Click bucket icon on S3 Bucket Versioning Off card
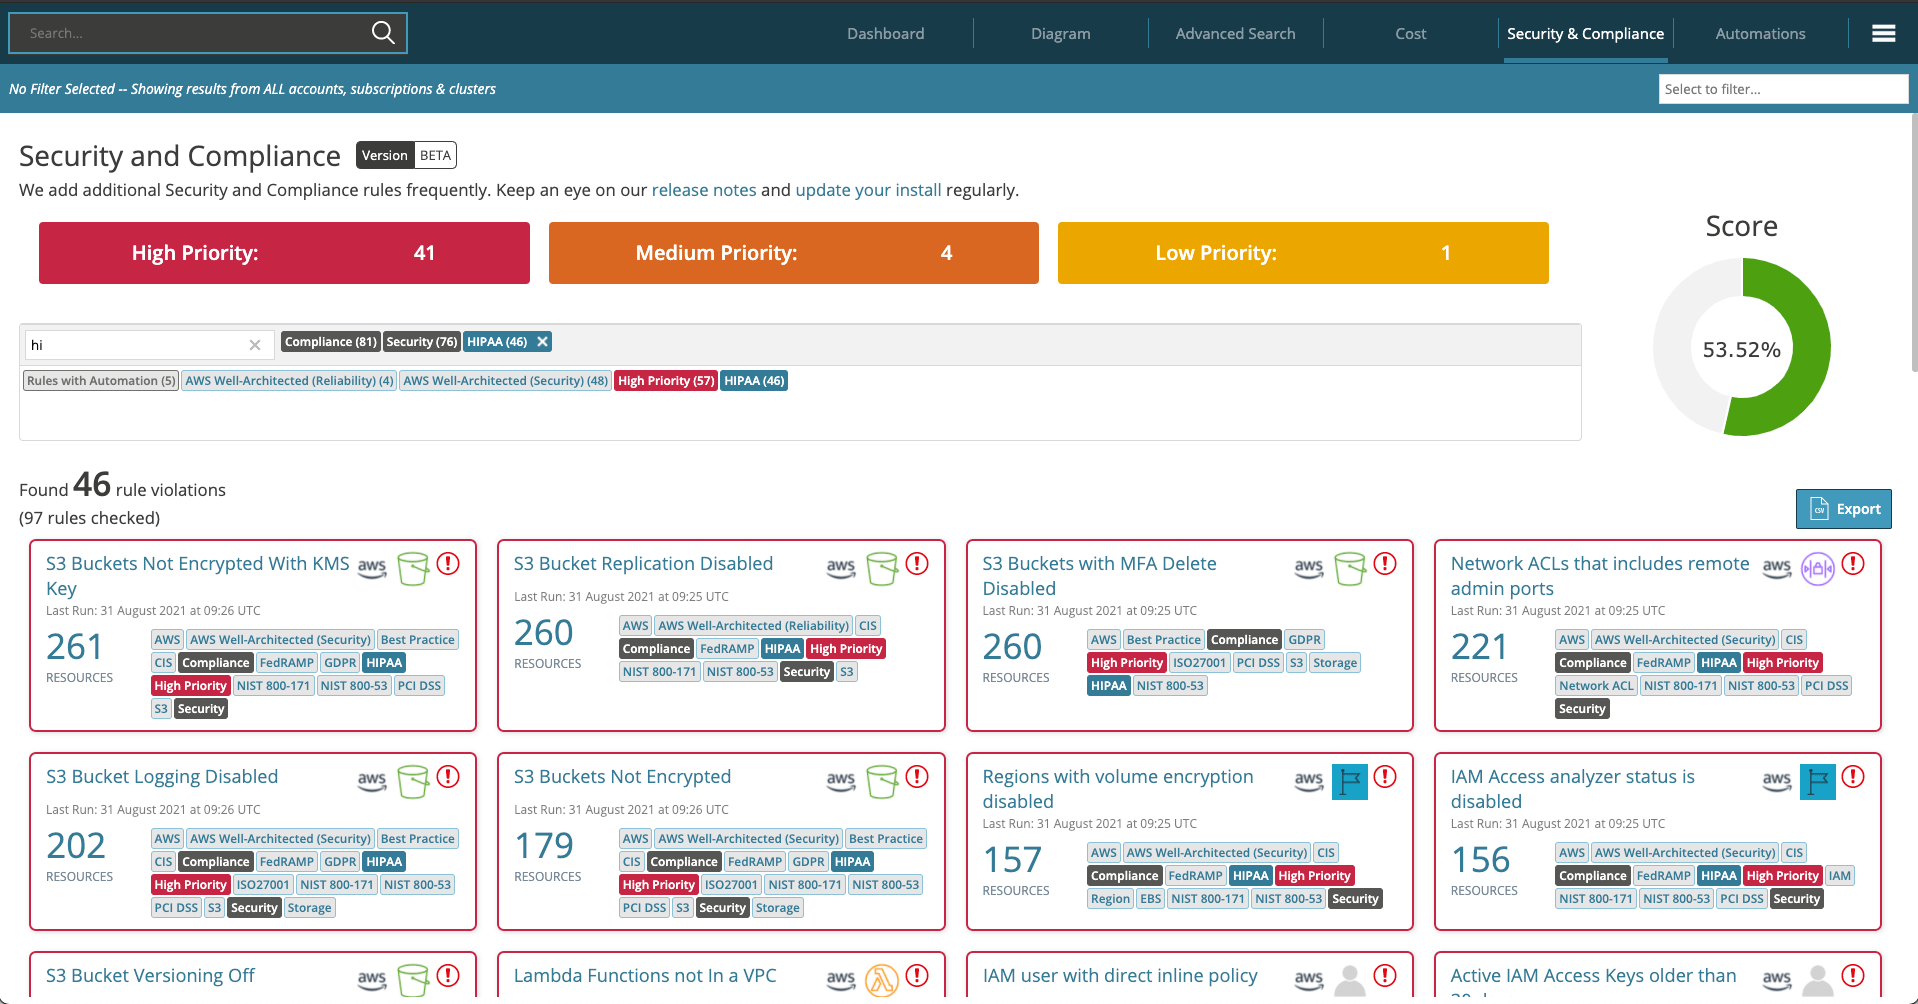1918x1004 pixels. click(413, 980)
